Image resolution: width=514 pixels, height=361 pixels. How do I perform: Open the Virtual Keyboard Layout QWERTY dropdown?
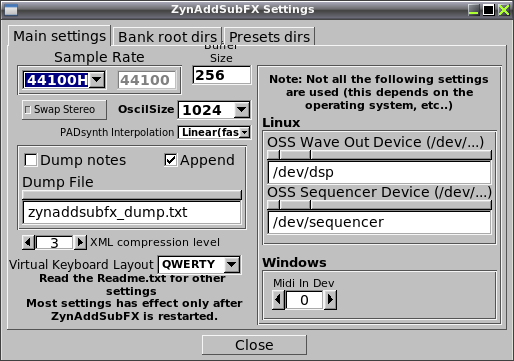pyautogui.click(x=199, y=265)
